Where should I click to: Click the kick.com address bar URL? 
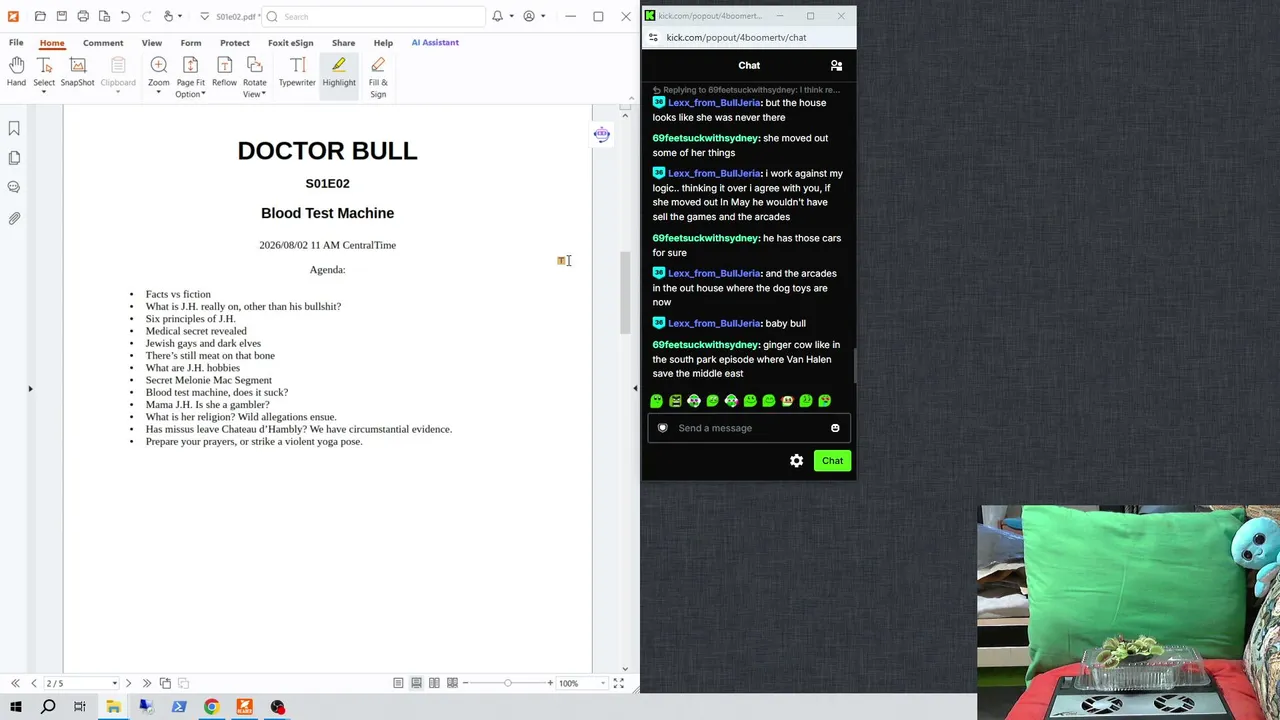coord(736,38)
